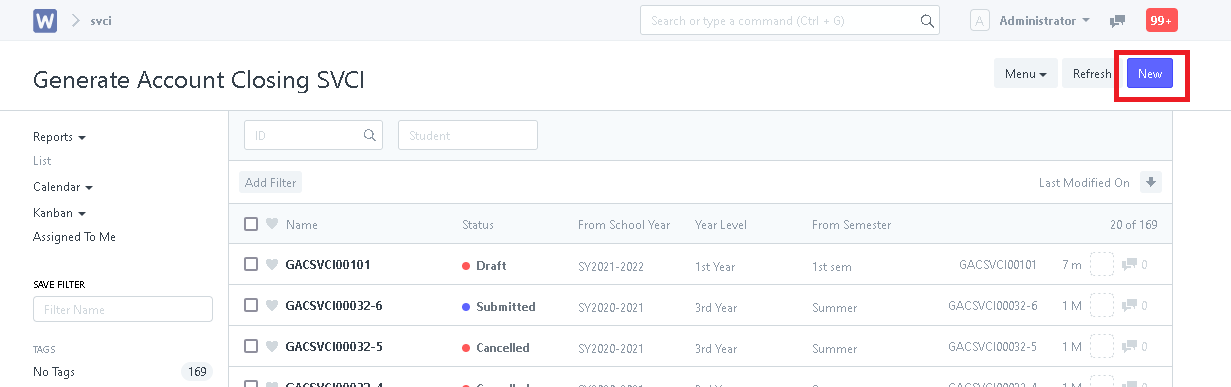Screen dimensions: 1231x387
Task: Click the Student filter input field
Action: tap(468, 135)
